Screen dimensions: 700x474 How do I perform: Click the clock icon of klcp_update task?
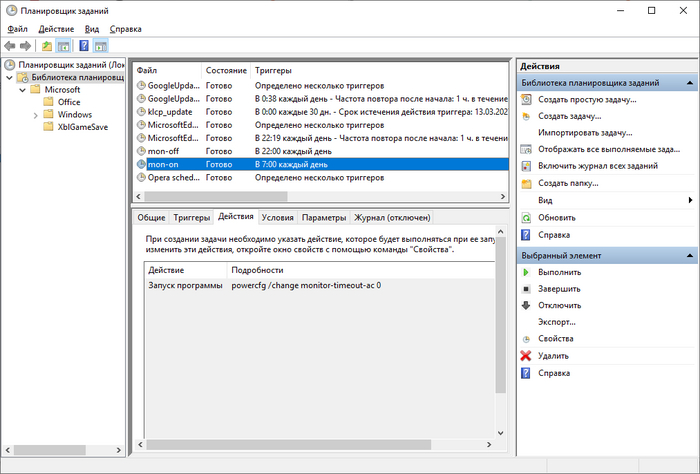click(x=141, y=112)
